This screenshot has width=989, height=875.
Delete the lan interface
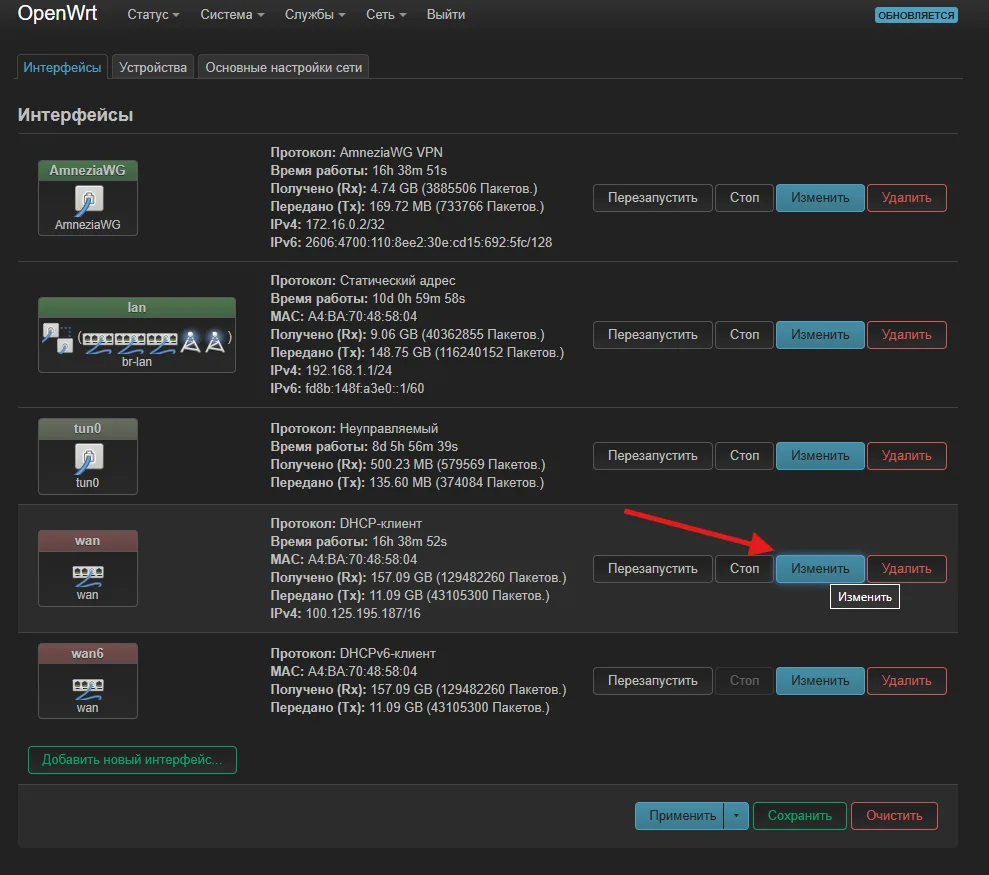pos(906,335)
